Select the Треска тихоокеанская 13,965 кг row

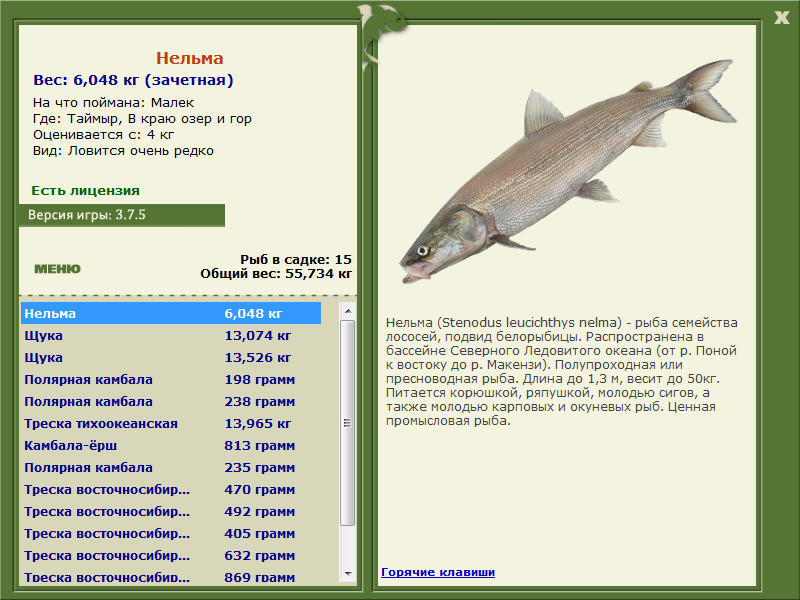(171, 423)
